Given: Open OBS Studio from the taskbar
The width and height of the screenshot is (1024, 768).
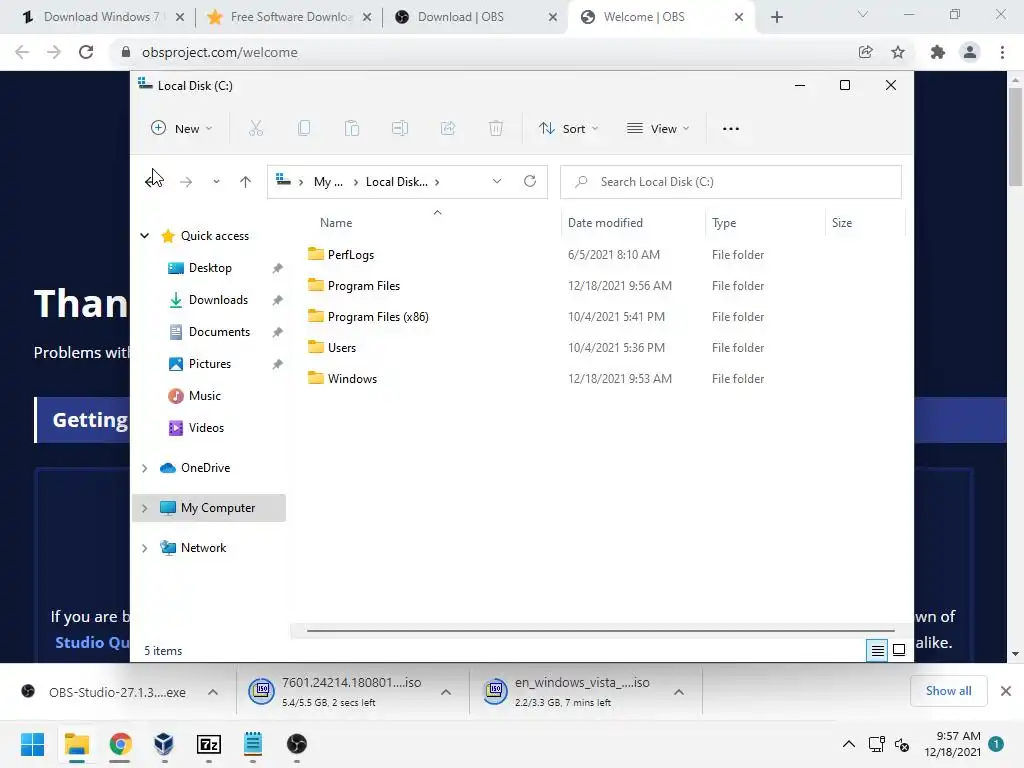Looking at the screenshot, I should coord(296,744).
